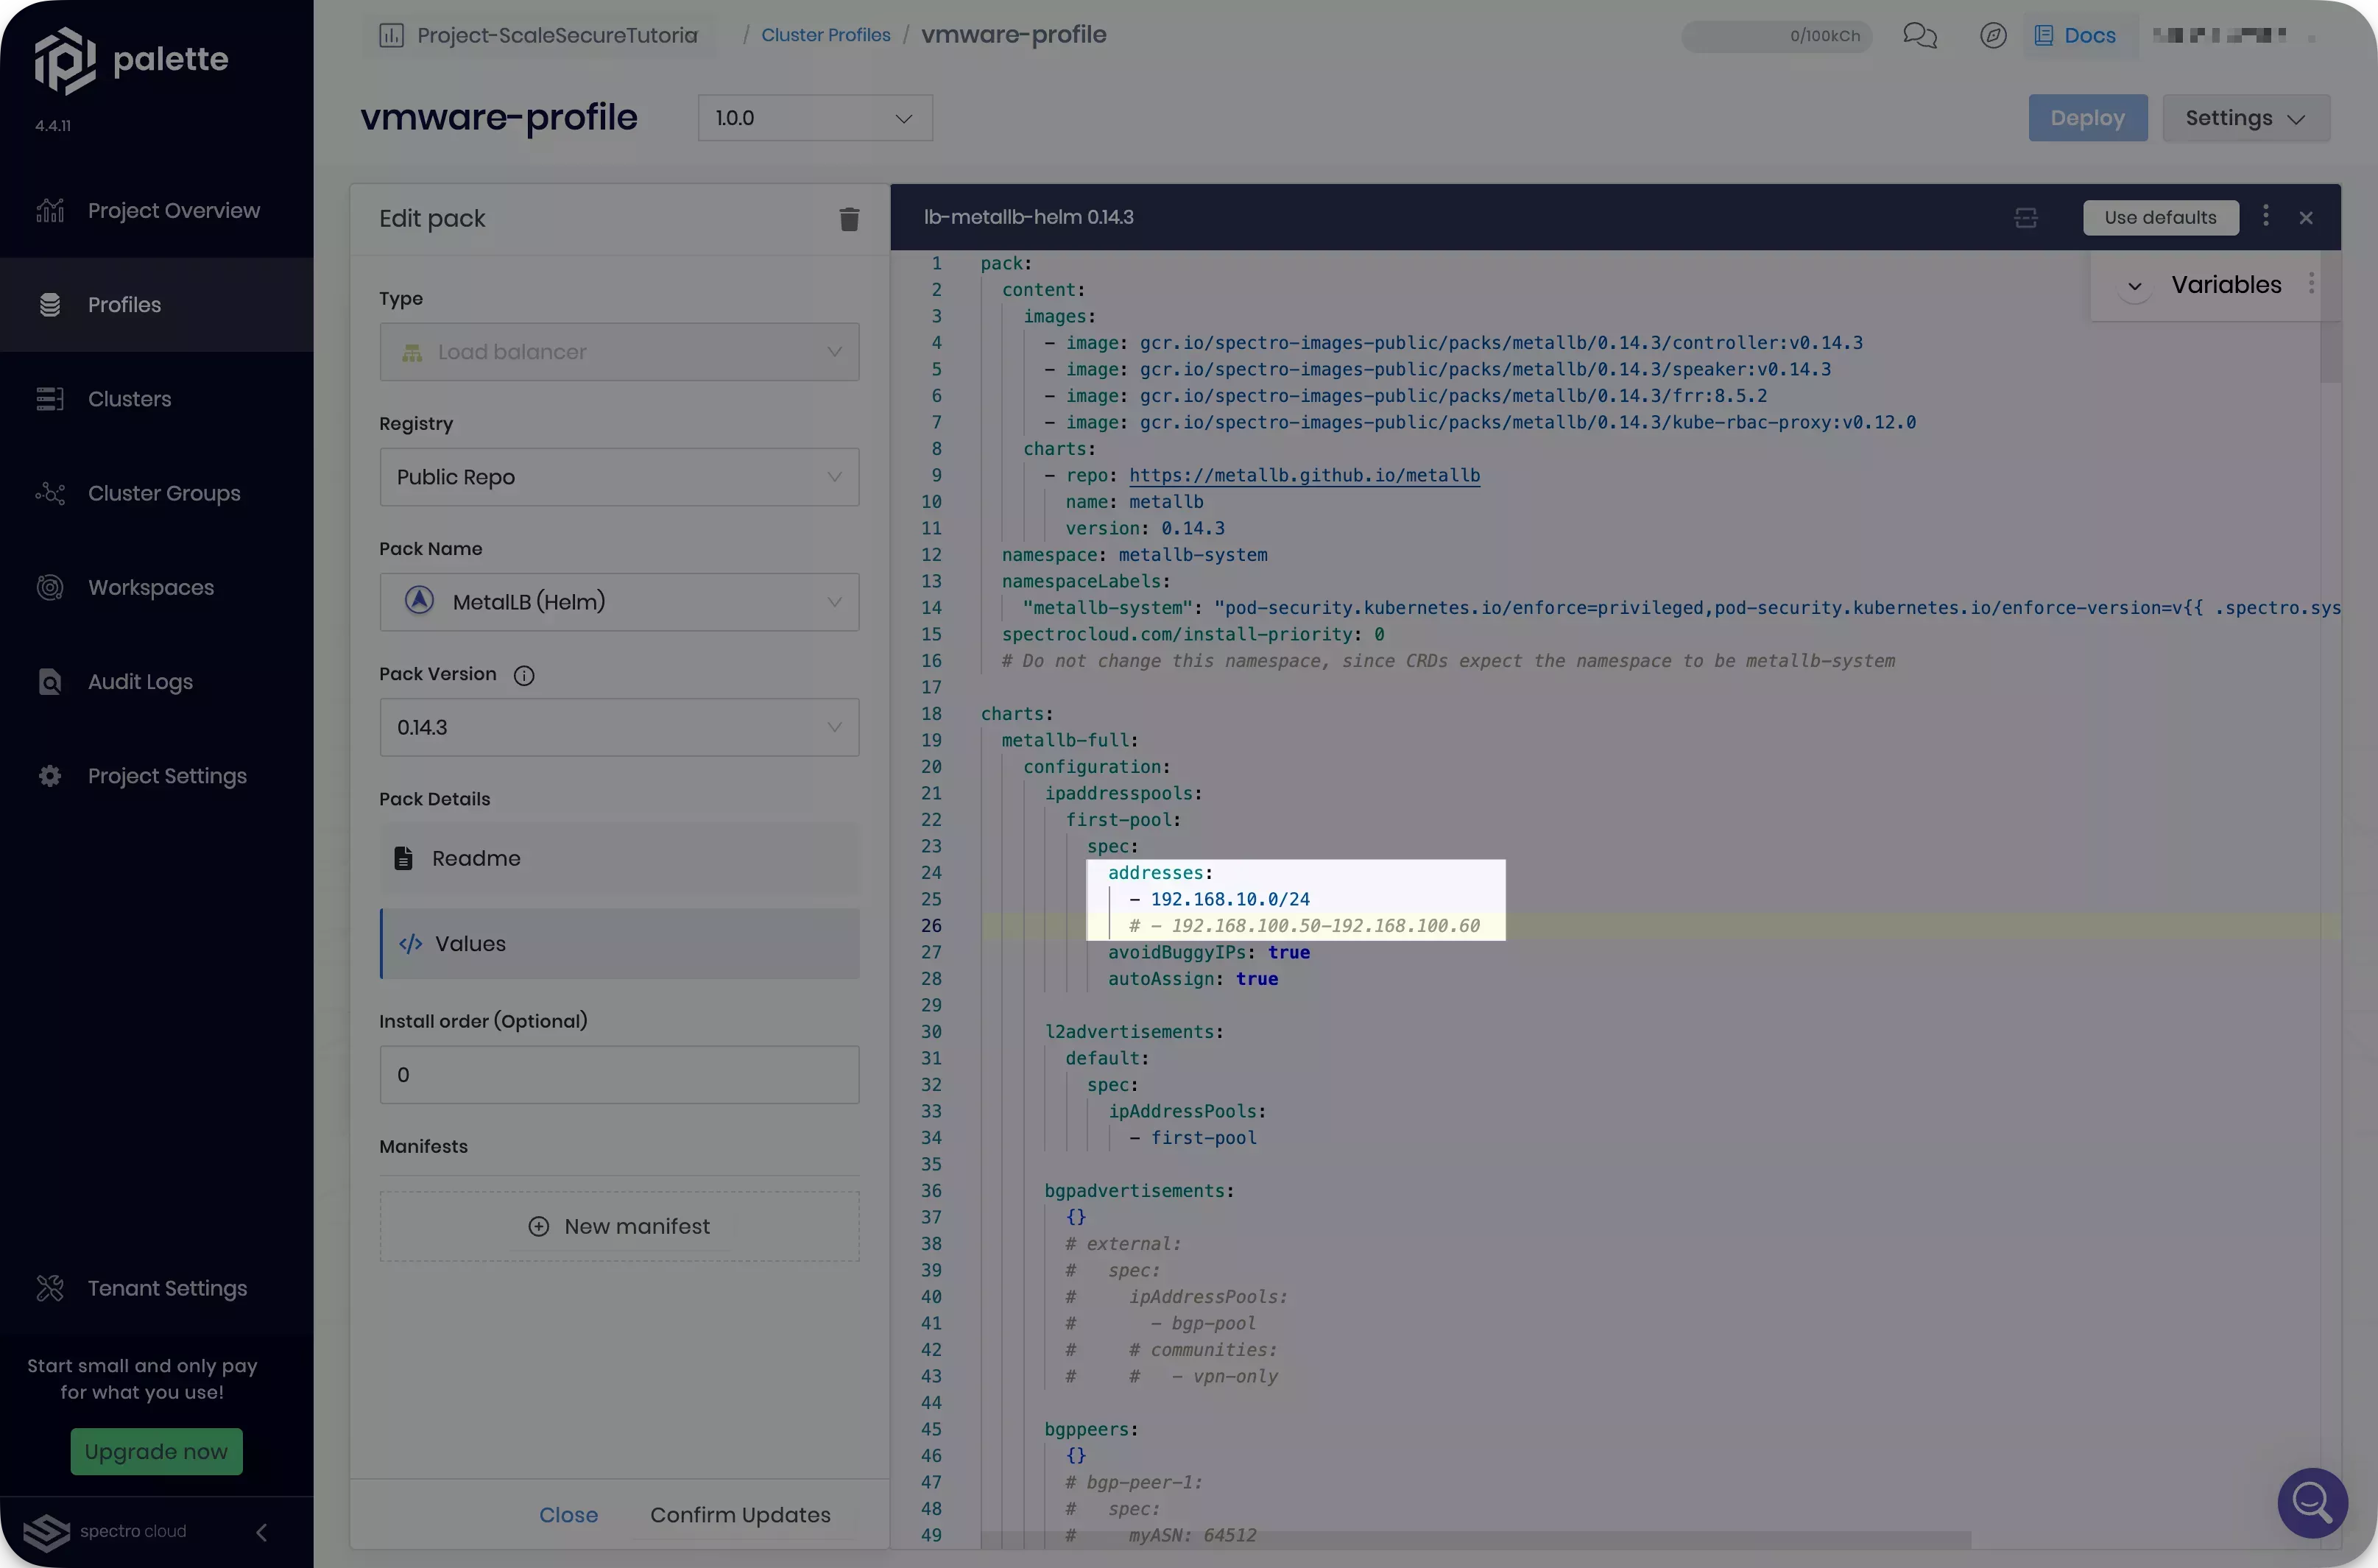Click the Upgrade now button
The image size is (2378, 1568).
(156, 1451)
